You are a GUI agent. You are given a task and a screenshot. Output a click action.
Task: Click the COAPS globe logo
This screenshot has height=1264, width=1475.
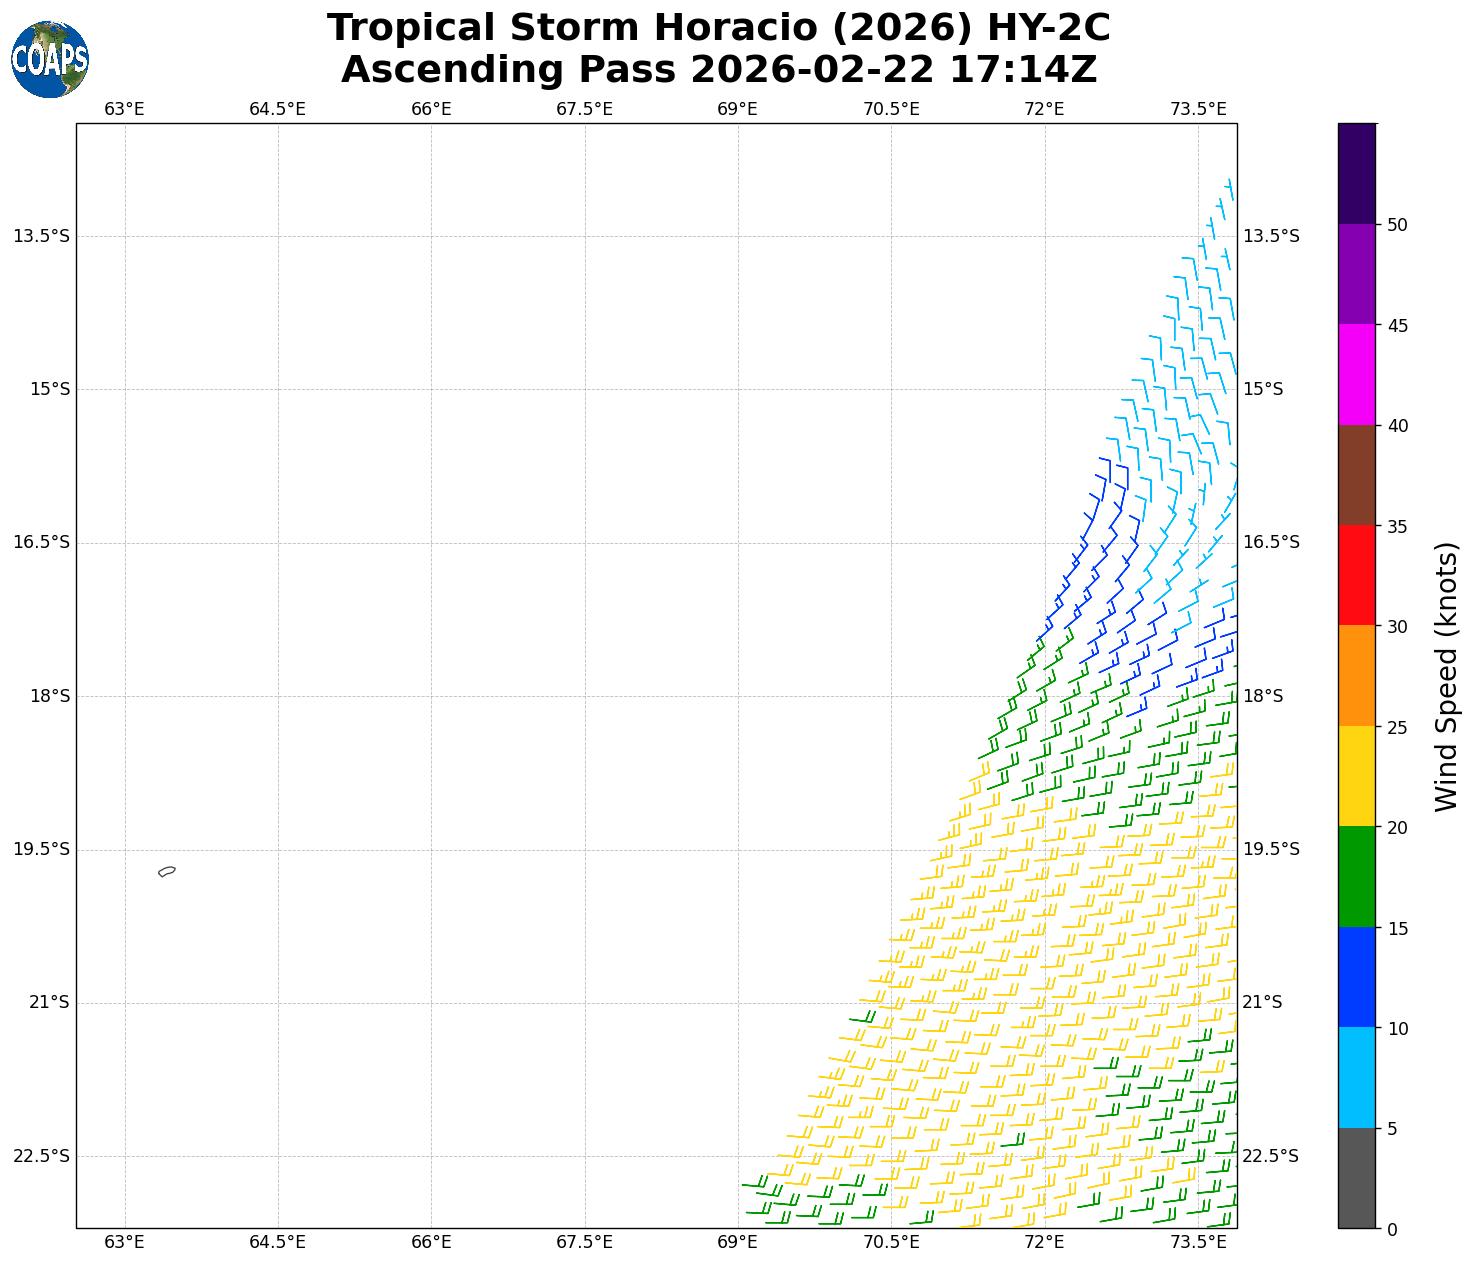[x=50, y=60]
